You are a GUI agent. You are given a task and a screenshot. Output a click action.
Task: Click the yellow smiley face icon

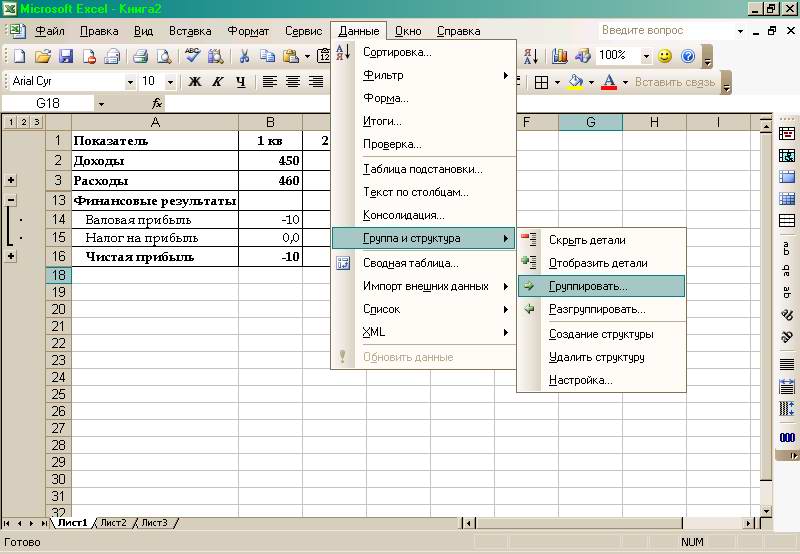665,56
